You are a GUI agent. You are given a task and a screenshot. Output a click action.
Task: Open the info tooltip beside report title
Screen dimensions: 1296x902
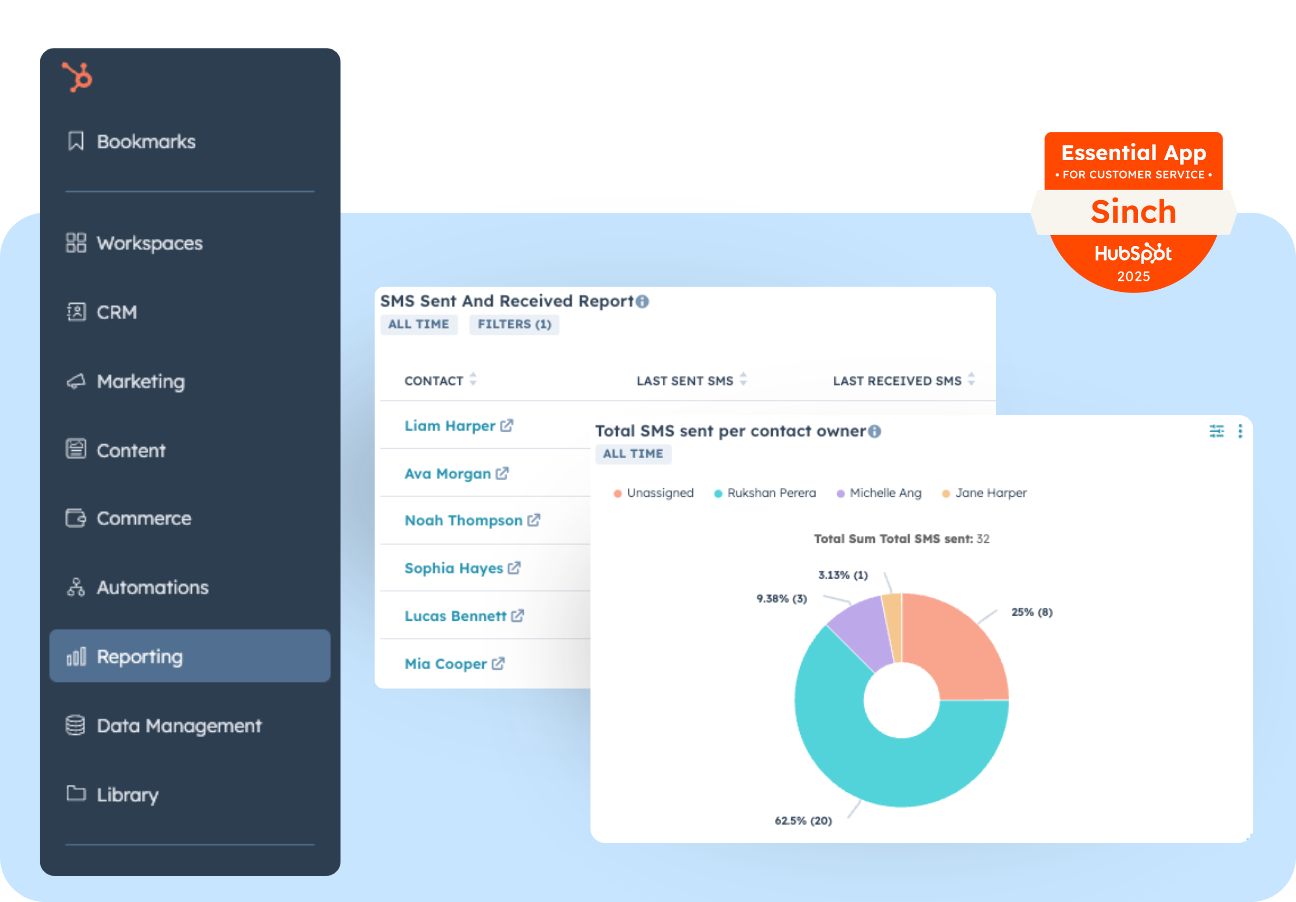(642, 300)
